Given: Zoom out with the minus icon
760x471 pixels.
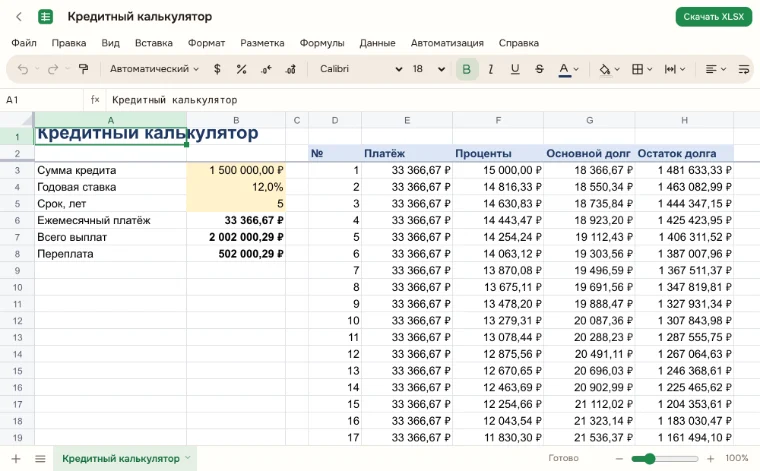Looking at the screenshot, I should pyautogui.click(x=619, y=458).
